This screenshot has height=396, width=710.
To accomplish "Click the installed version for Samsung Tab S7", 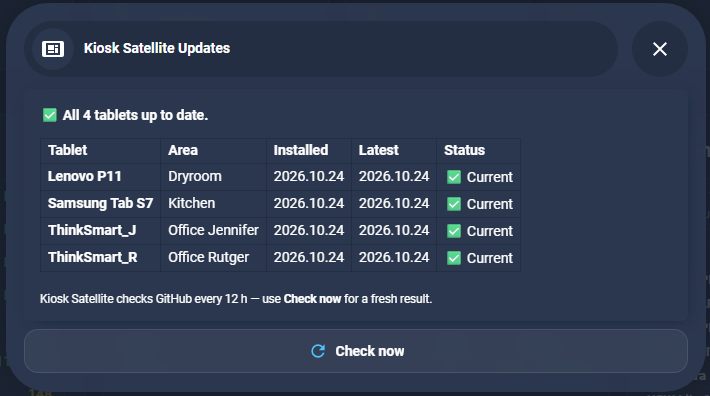I will point(309,203).
